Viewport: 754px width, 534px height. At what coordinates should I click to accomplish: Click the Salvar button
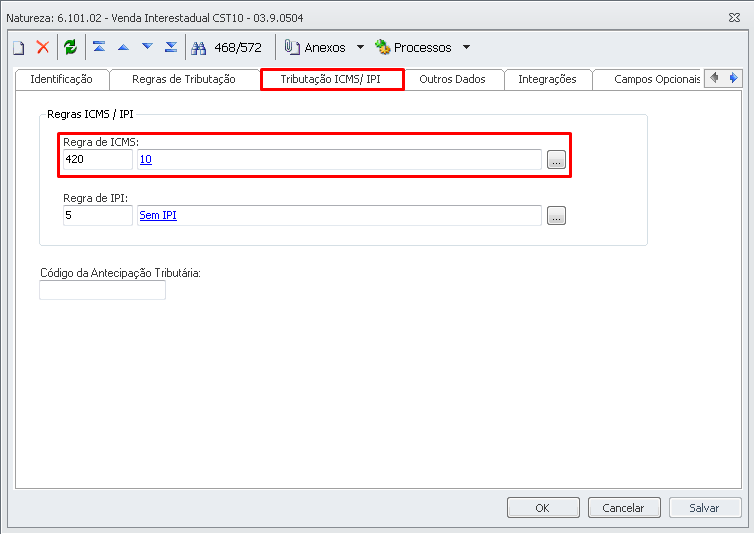(704, 508)
